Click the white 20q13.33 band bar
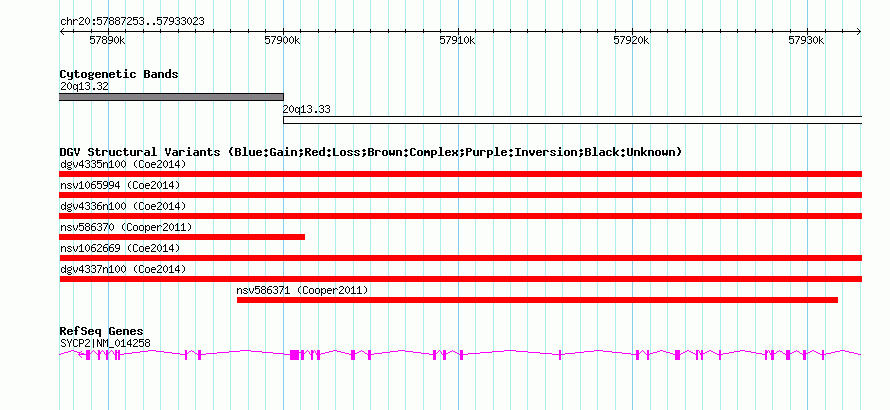Screen dimensions: 890x410 tap(573, 120)
